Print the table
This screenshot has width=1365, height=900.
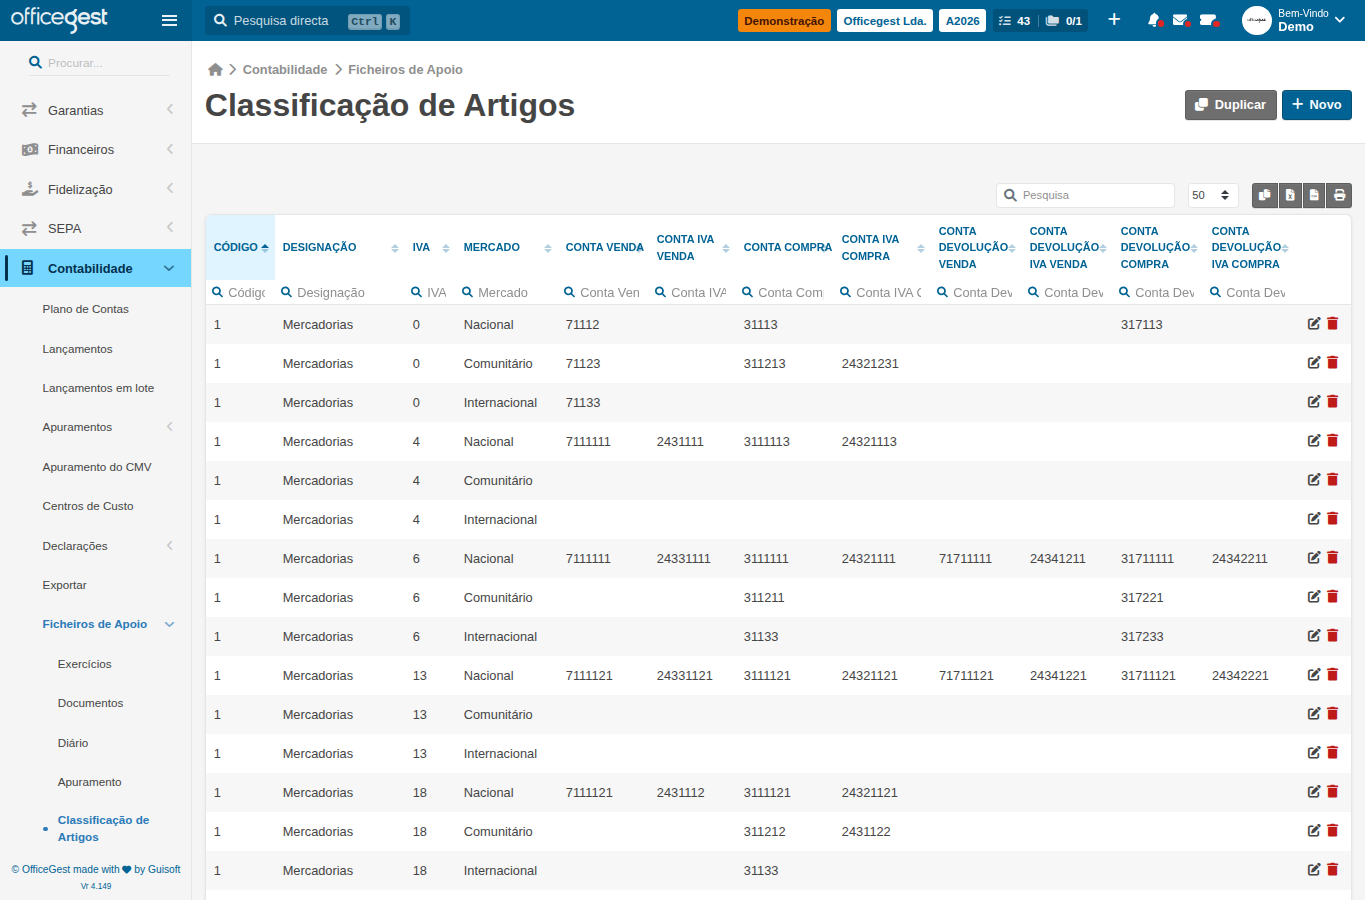pyautogui.click(x=1339, y=195)
